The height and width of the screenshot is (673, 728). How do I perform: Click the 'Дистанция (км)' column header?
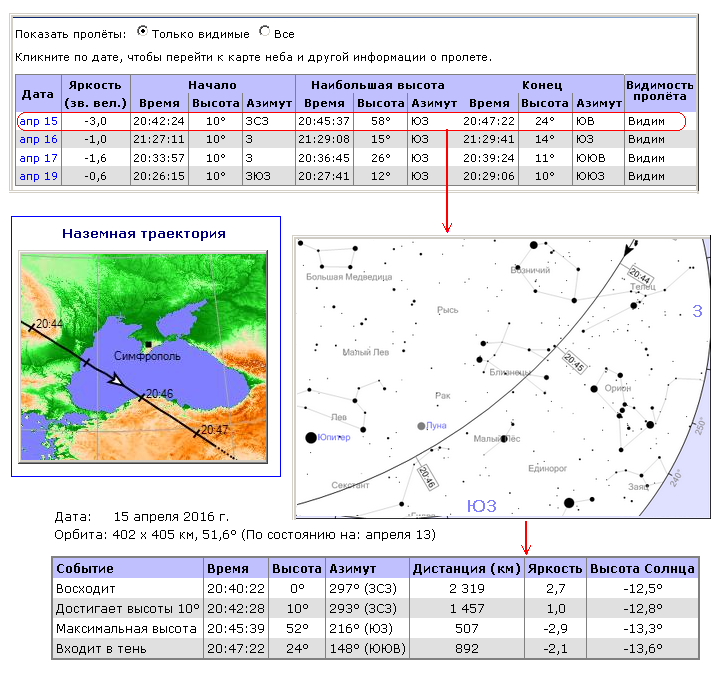coord(467,569)
